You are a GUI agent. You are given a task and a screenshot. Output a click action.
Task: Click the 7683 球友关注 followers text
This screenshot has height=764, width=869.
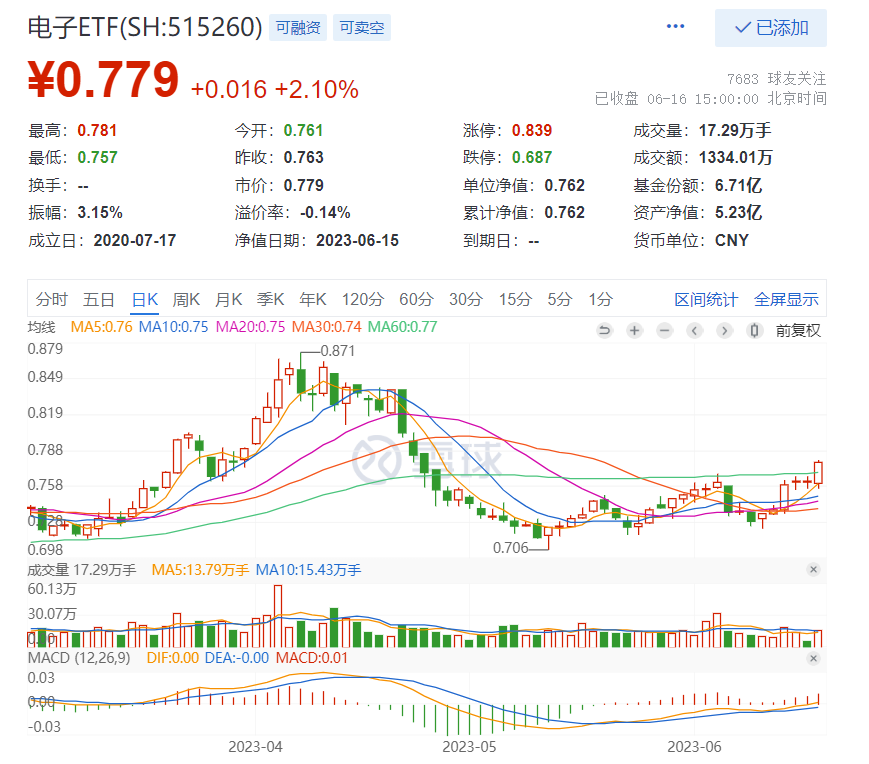pos(776,79)
